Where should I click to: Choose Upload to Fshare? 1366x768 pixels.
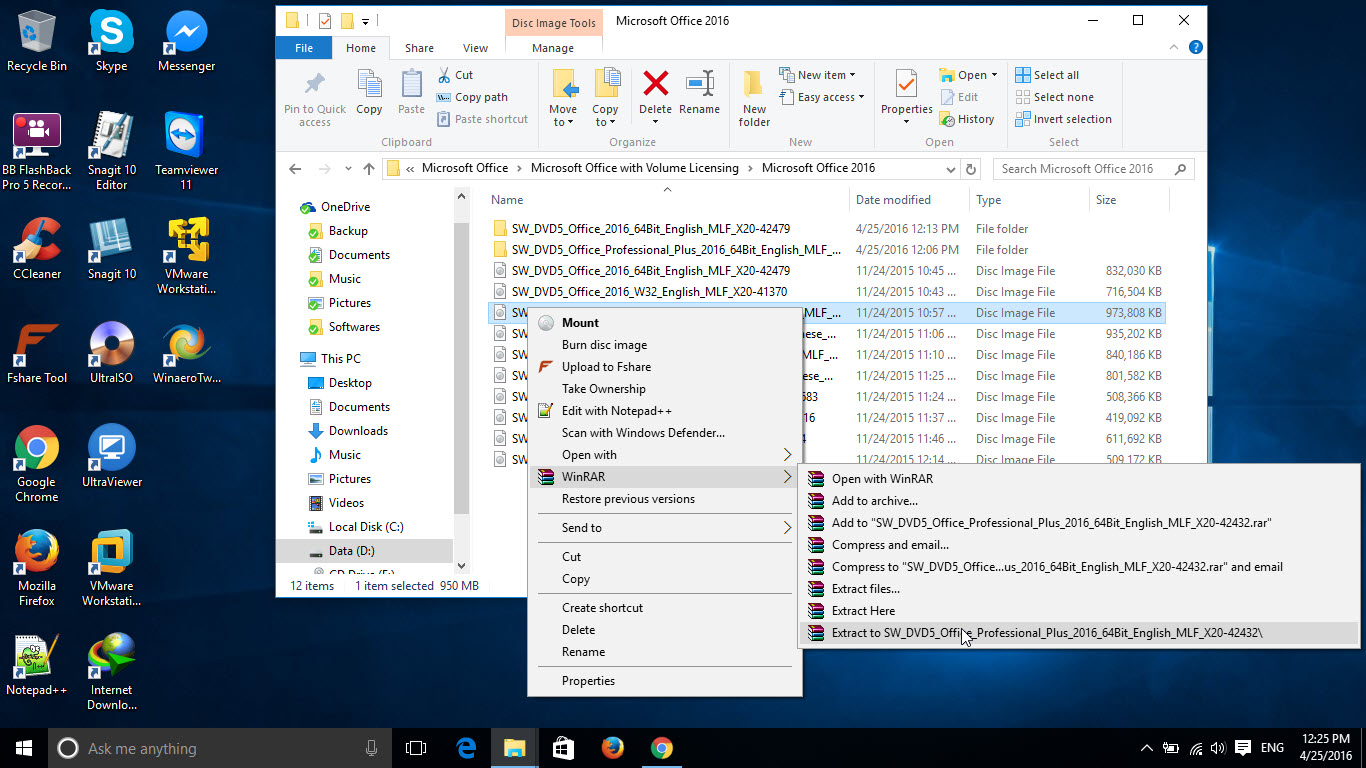(x=666, y=367)
